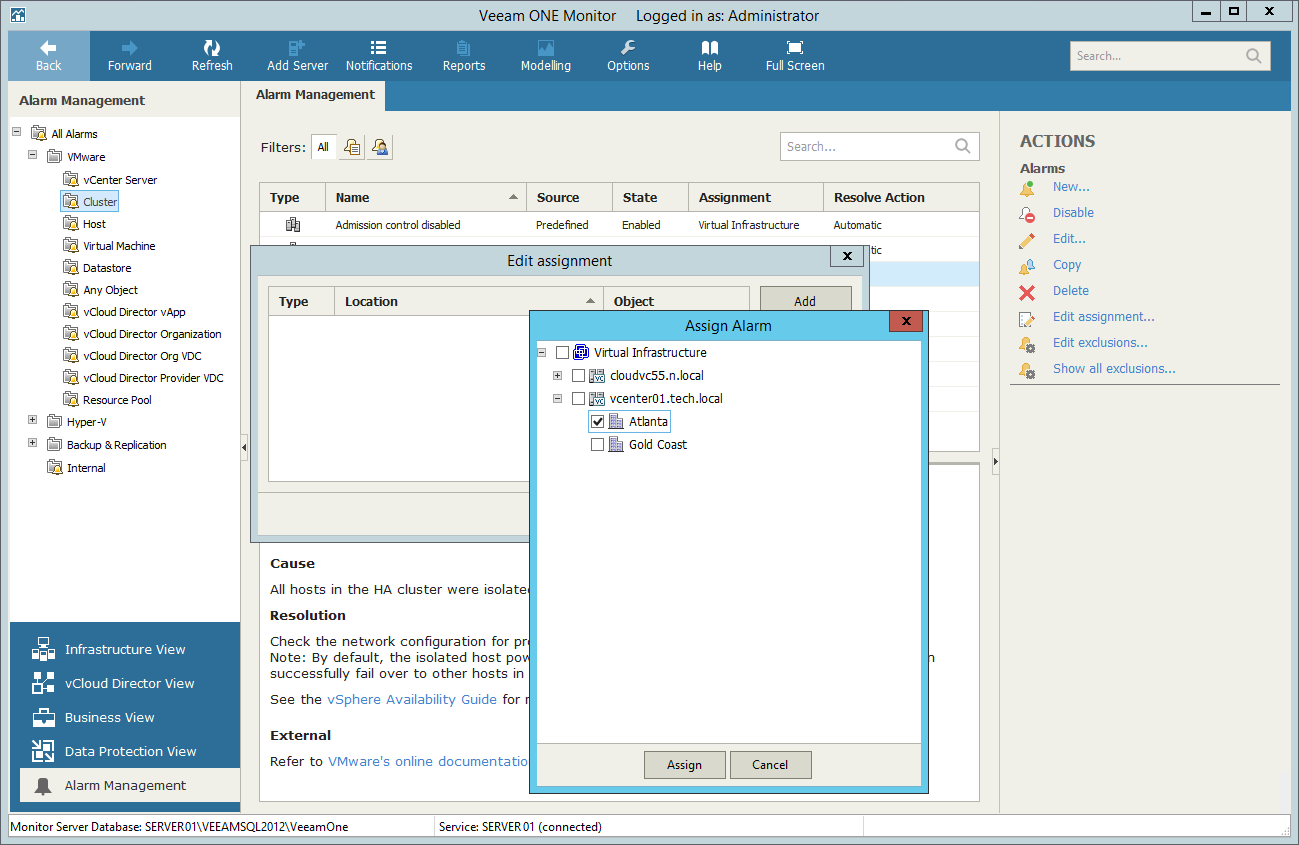Collapse the VMware alarm group

pos(33,156)
